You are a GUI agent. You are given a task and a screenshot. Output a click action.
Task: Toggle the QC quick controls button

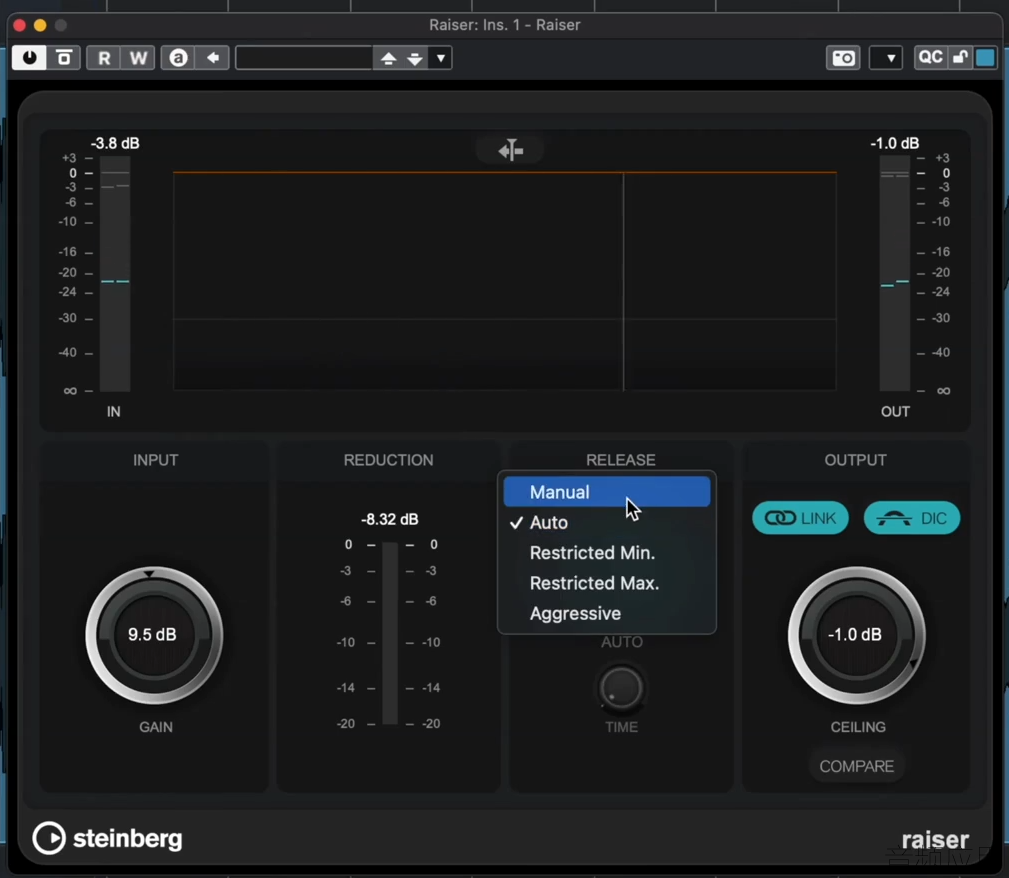point(930,57)
